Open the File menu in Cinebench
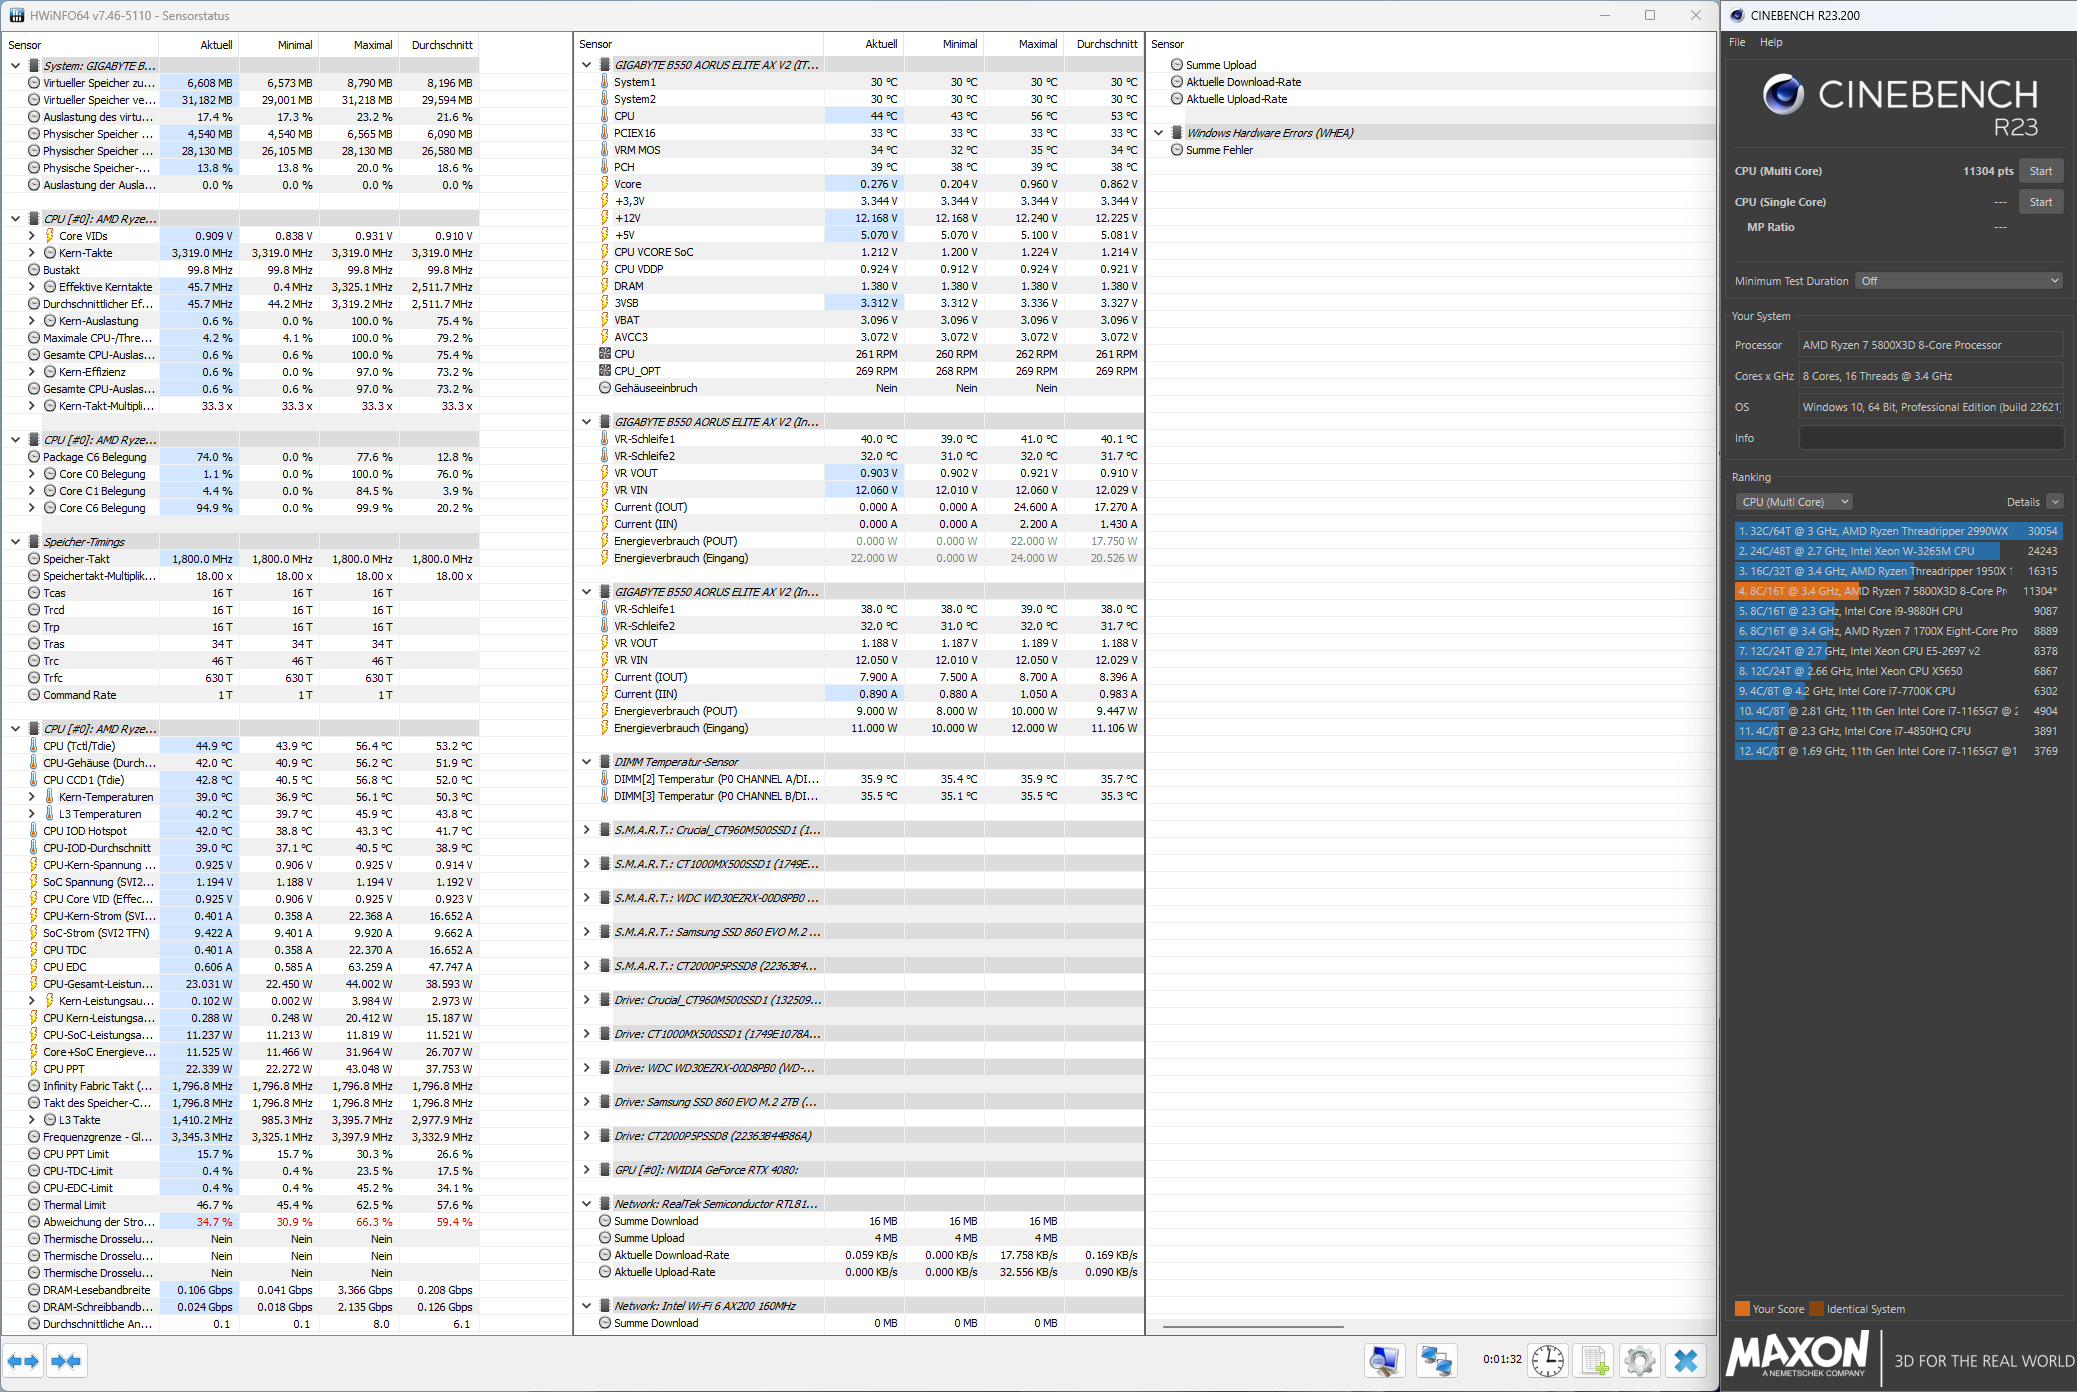2077x1392 pixels. pos(1737,42)
